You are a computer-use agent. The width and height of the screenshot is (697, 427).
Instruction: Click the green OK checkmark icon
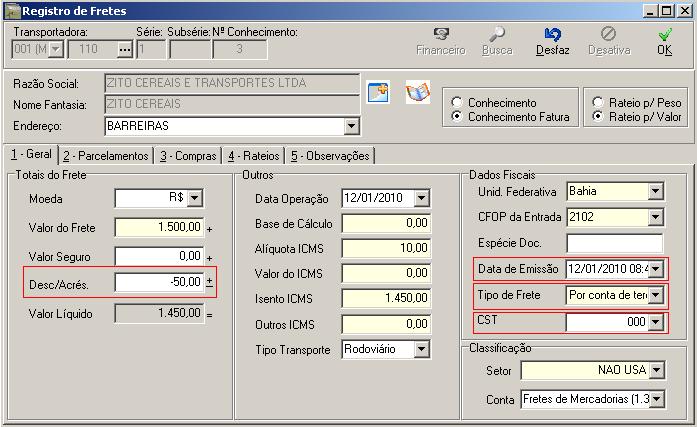click(664, 34)
